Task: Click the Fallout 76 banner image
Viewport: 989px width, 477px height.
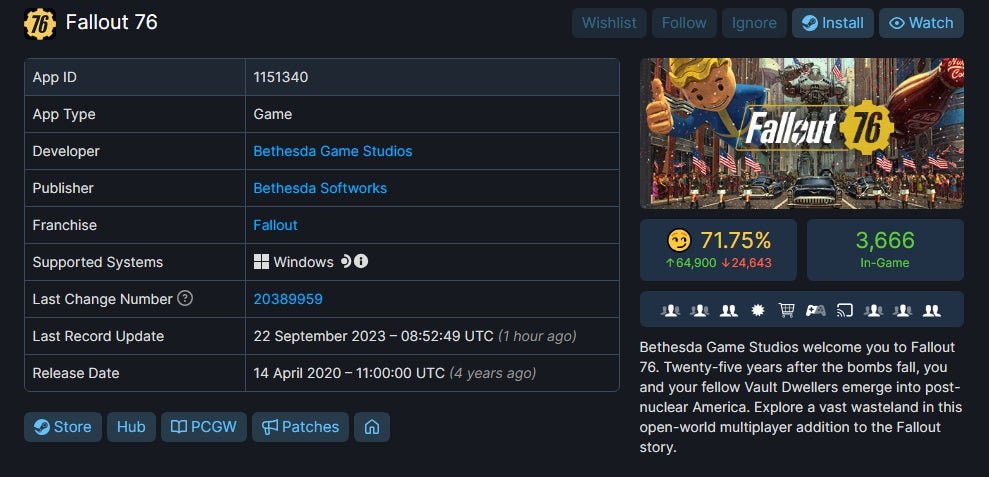Action: point(801,132)
